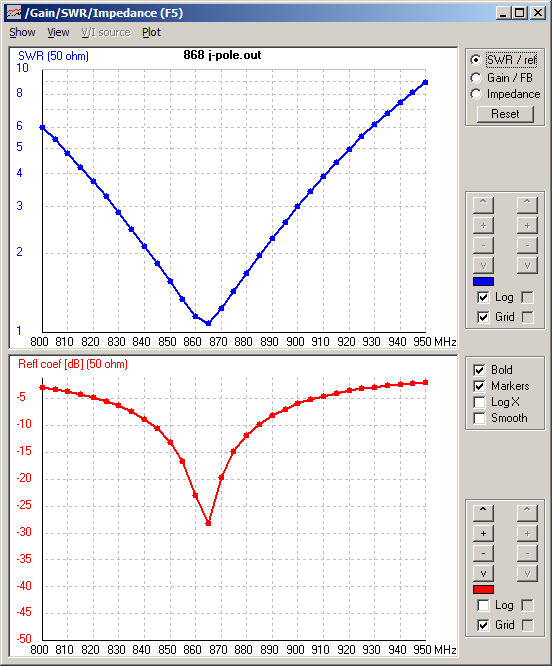Open the Plot menu

coord(151,32)
